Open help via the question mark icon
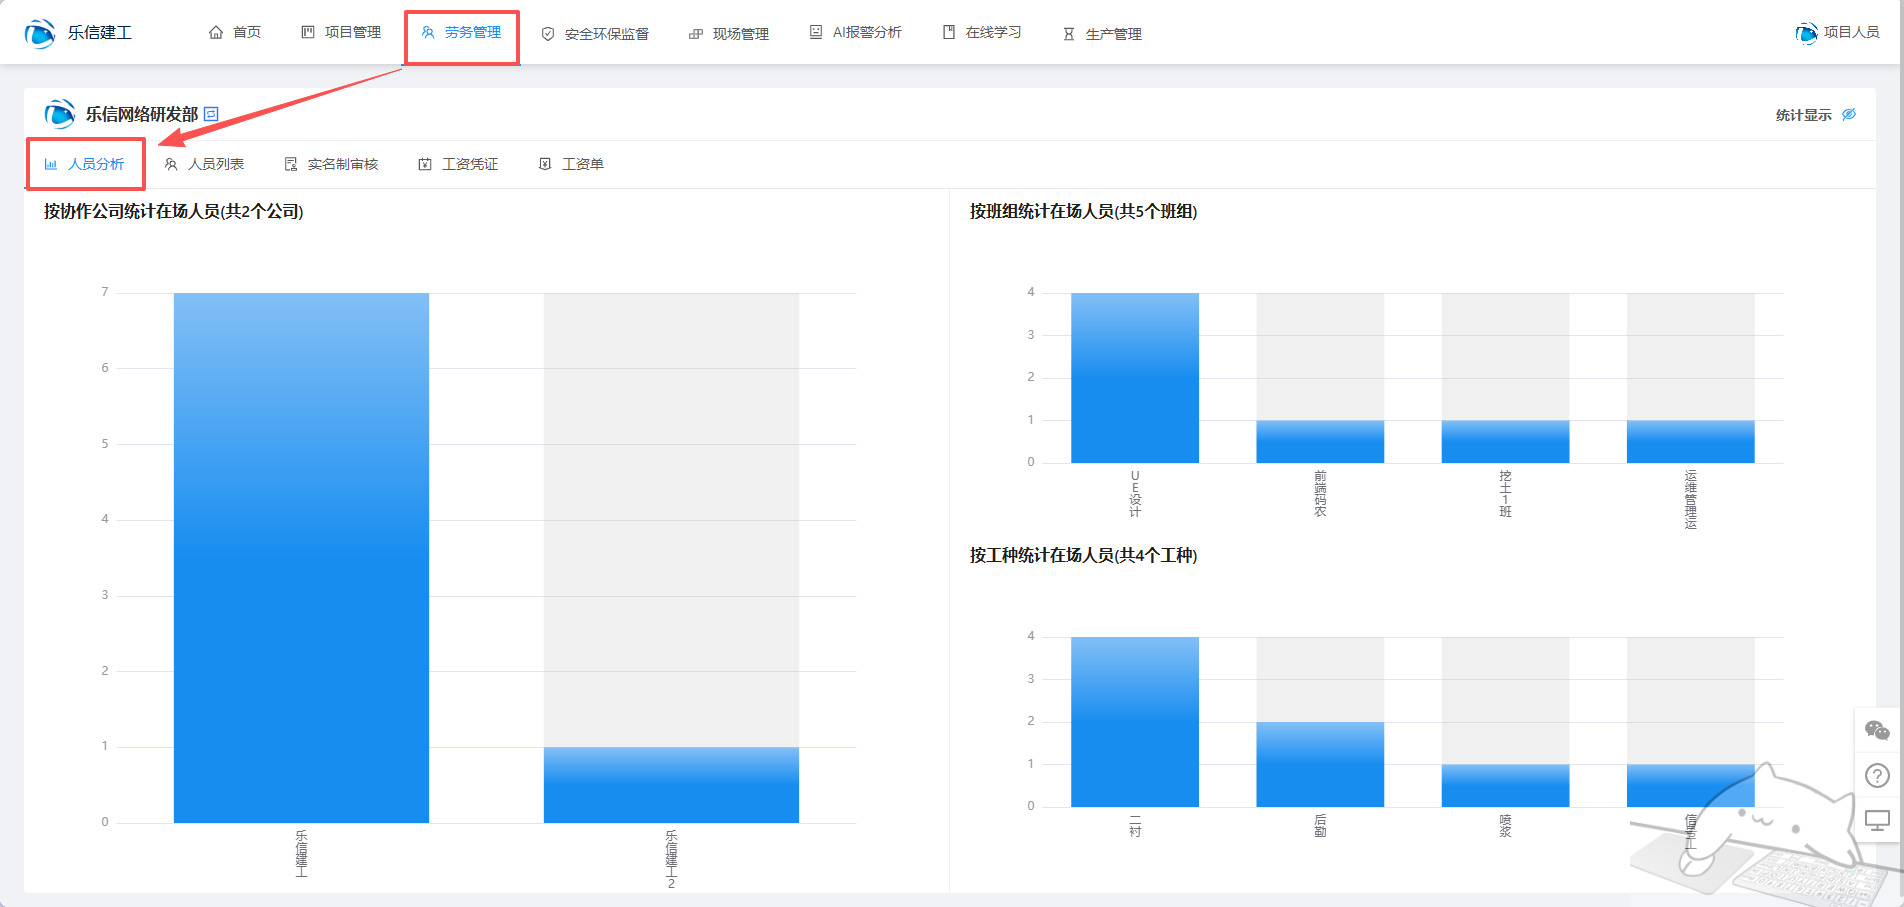 coord(1877,776)
